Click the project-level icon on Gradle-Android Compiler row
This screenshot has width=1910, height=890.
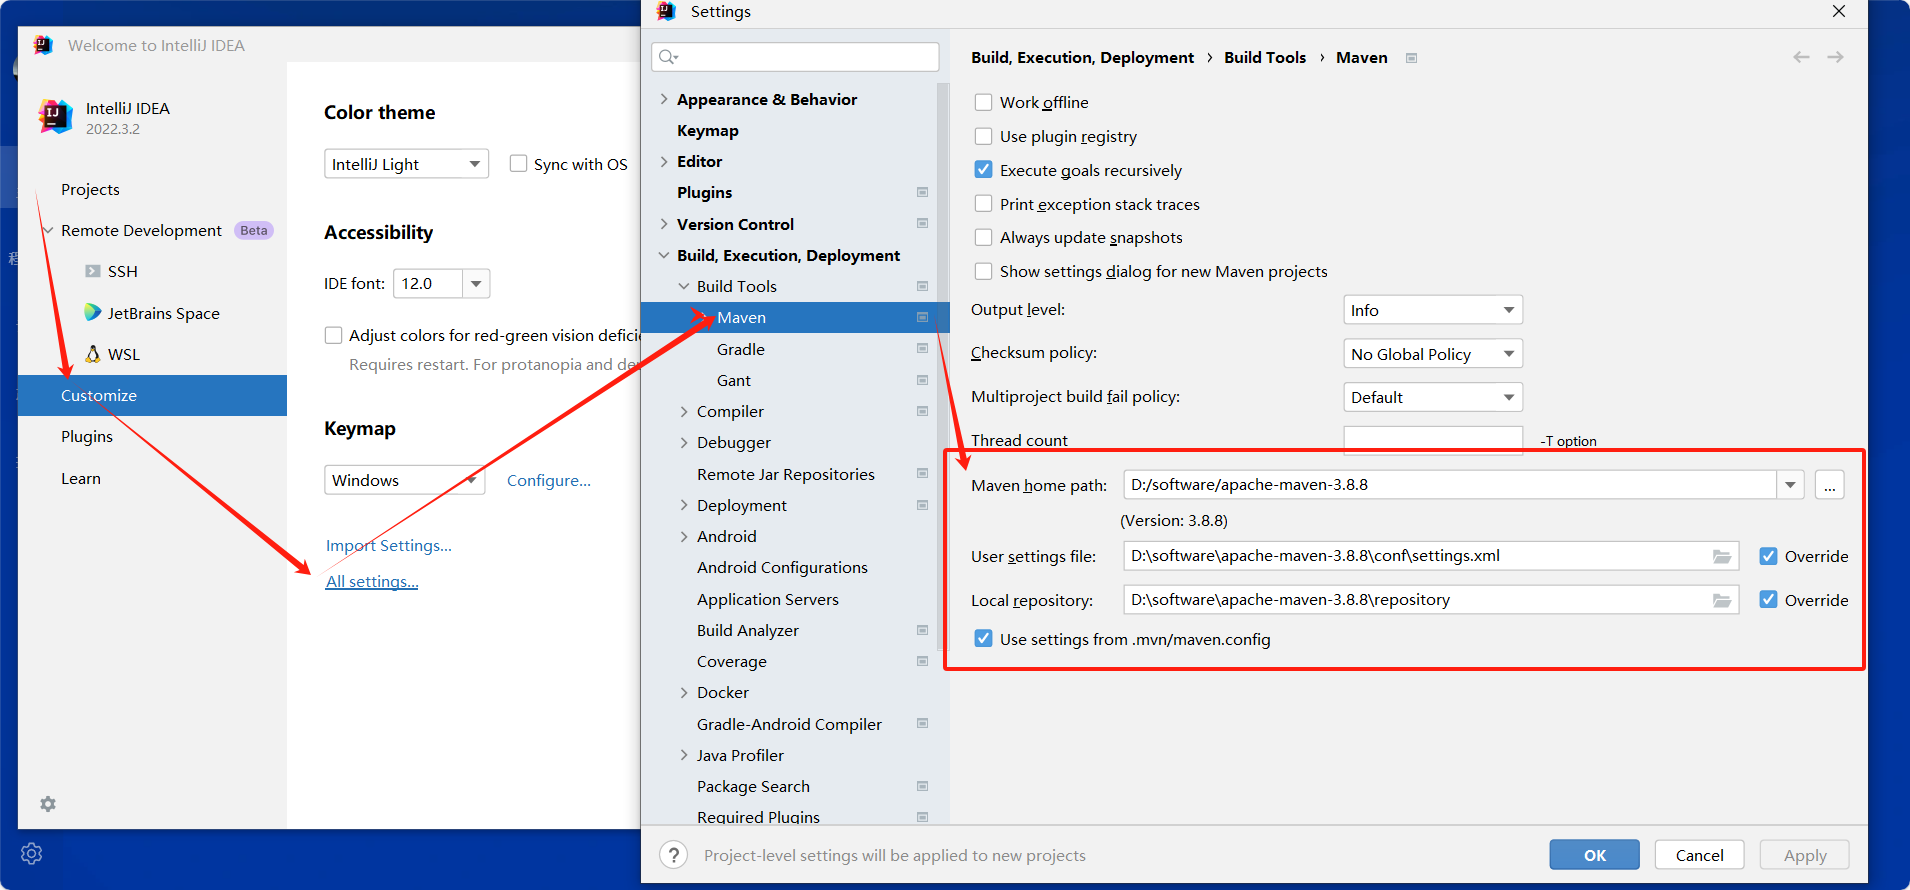pyautogui.click(x=922, y=723)
